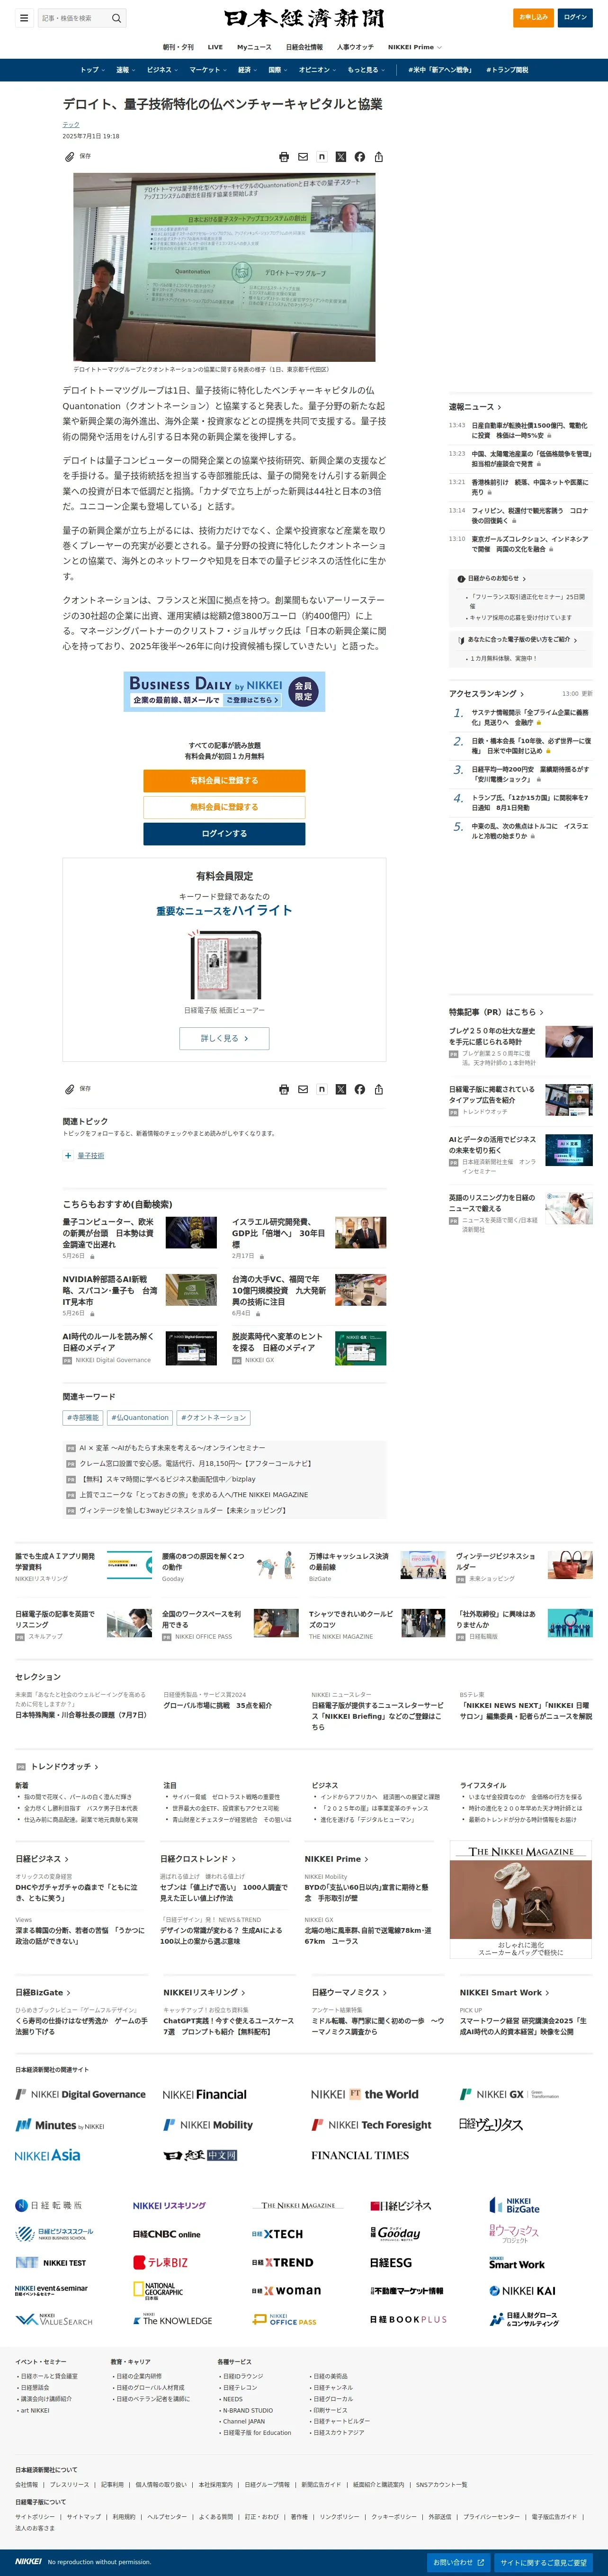
Task: Click the print icon under the headline
Action: (284, 157)
